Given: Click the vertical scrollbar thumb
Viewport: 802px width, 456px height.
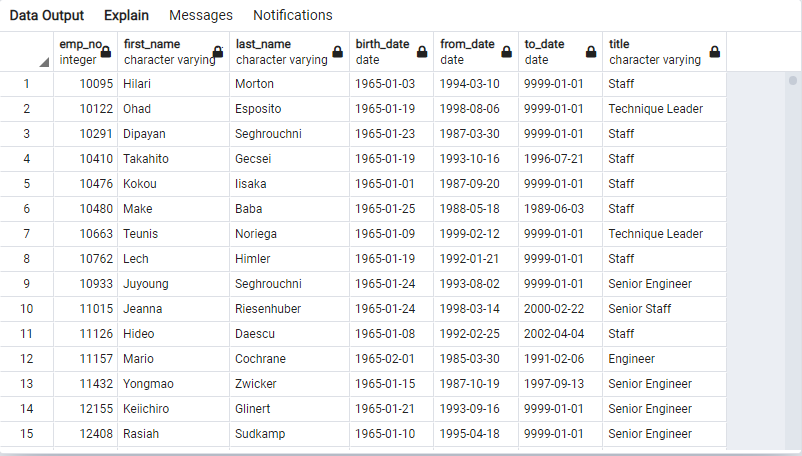Looking at the screenshot, I should 793,80.
